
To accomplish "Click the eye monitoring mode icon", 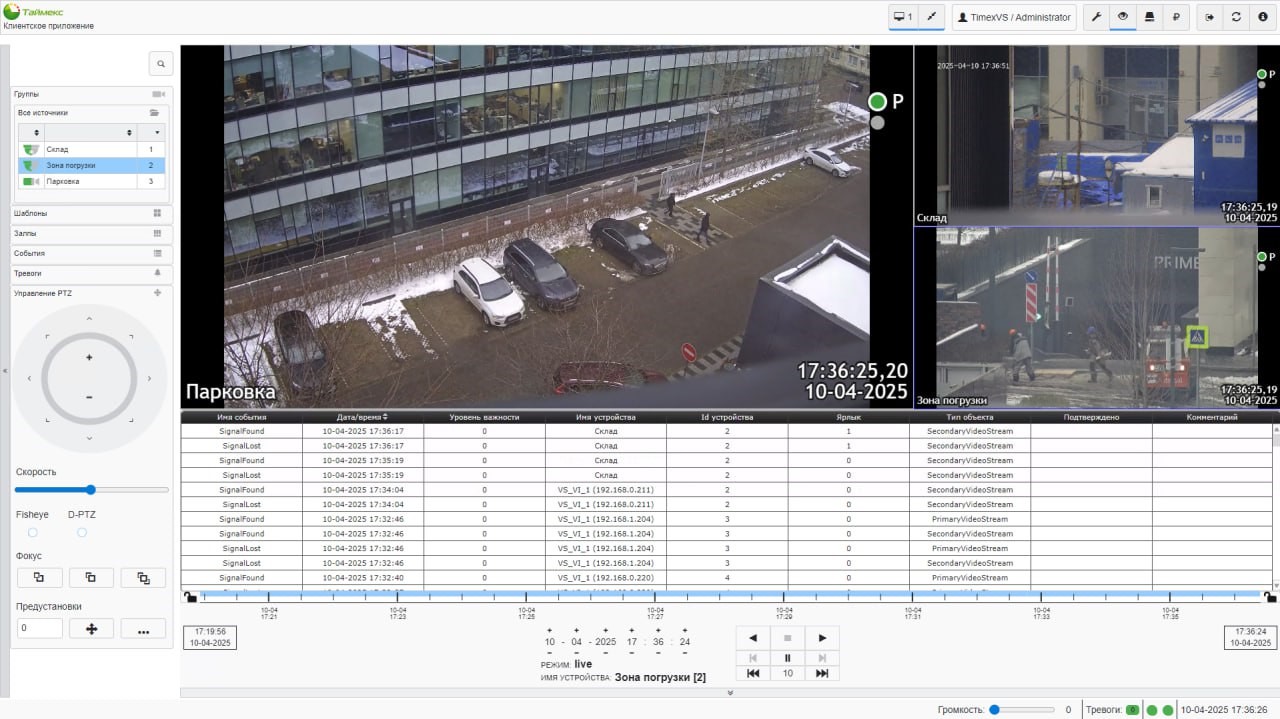I will pos(1122,17).
